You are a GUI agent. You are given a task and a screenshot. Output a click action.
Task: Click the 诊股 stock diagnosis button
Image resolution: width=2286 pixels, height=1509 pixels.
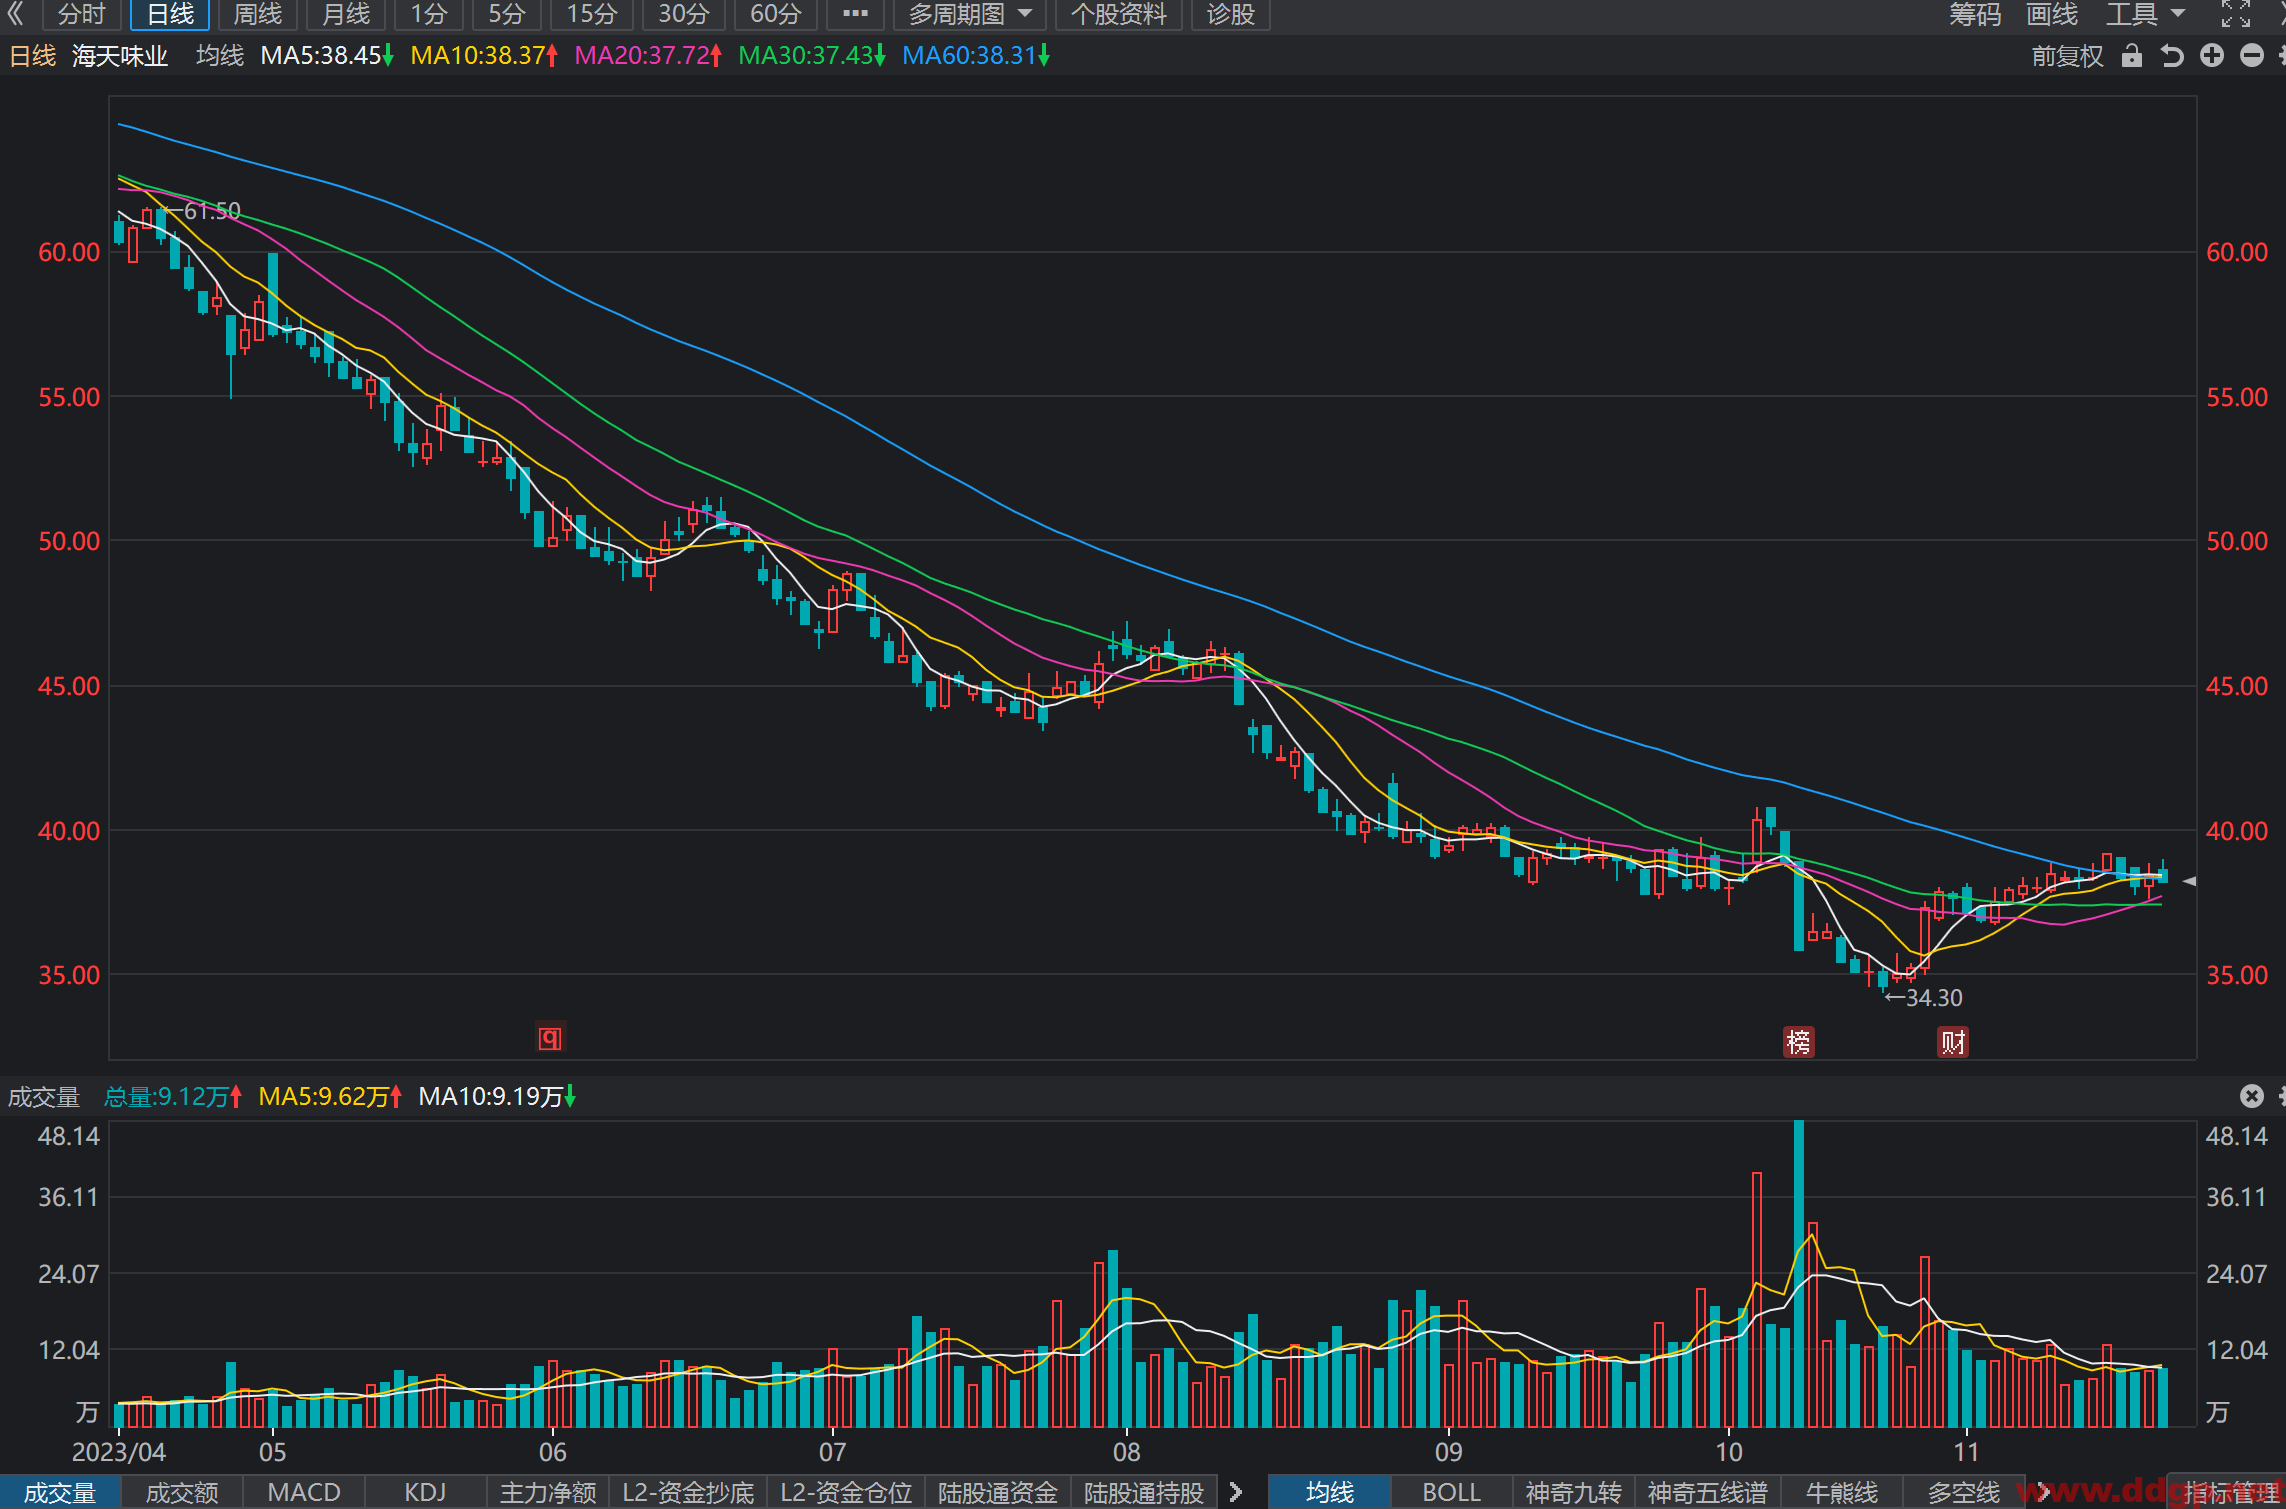[1230, 14]
